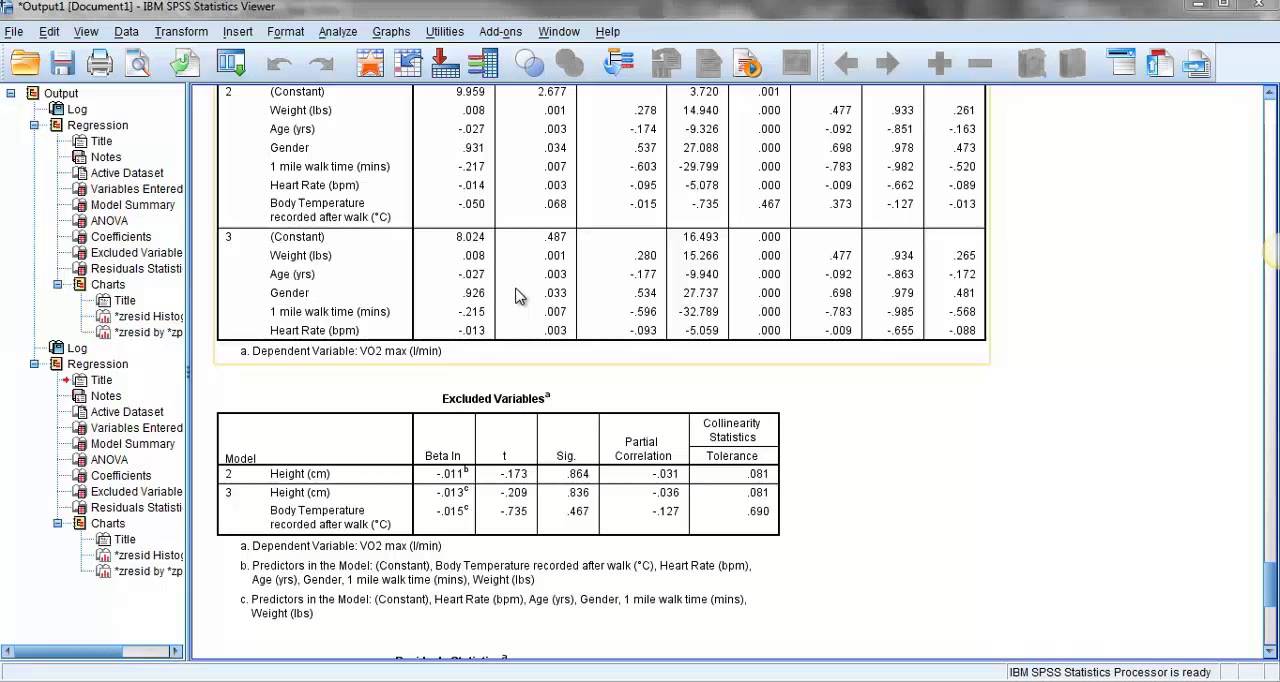1280x682 pixels.
Task: Click the std. error value 2.677 cell
Action: click(551, 92)
